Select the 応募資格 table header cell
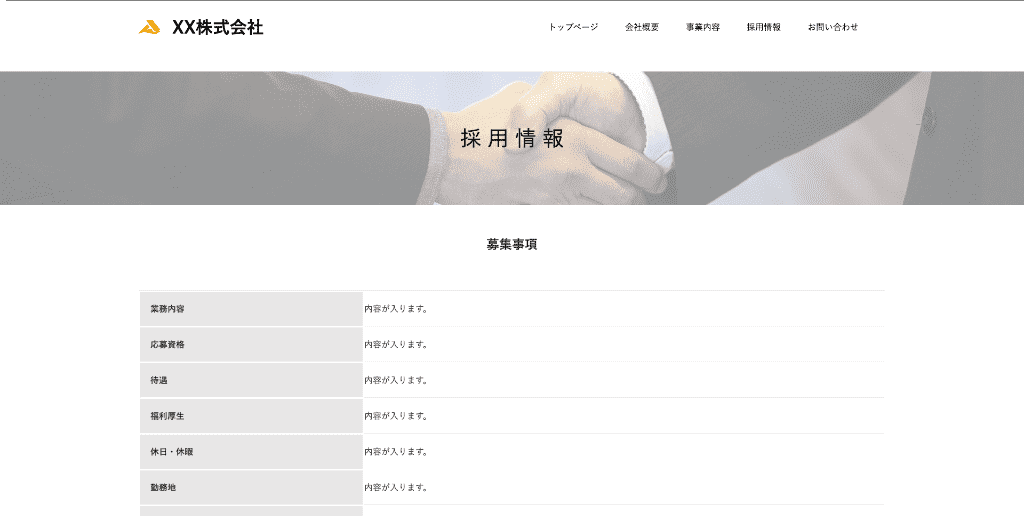The height and width of the screenshot is (516, 1024). pos(251,344)
